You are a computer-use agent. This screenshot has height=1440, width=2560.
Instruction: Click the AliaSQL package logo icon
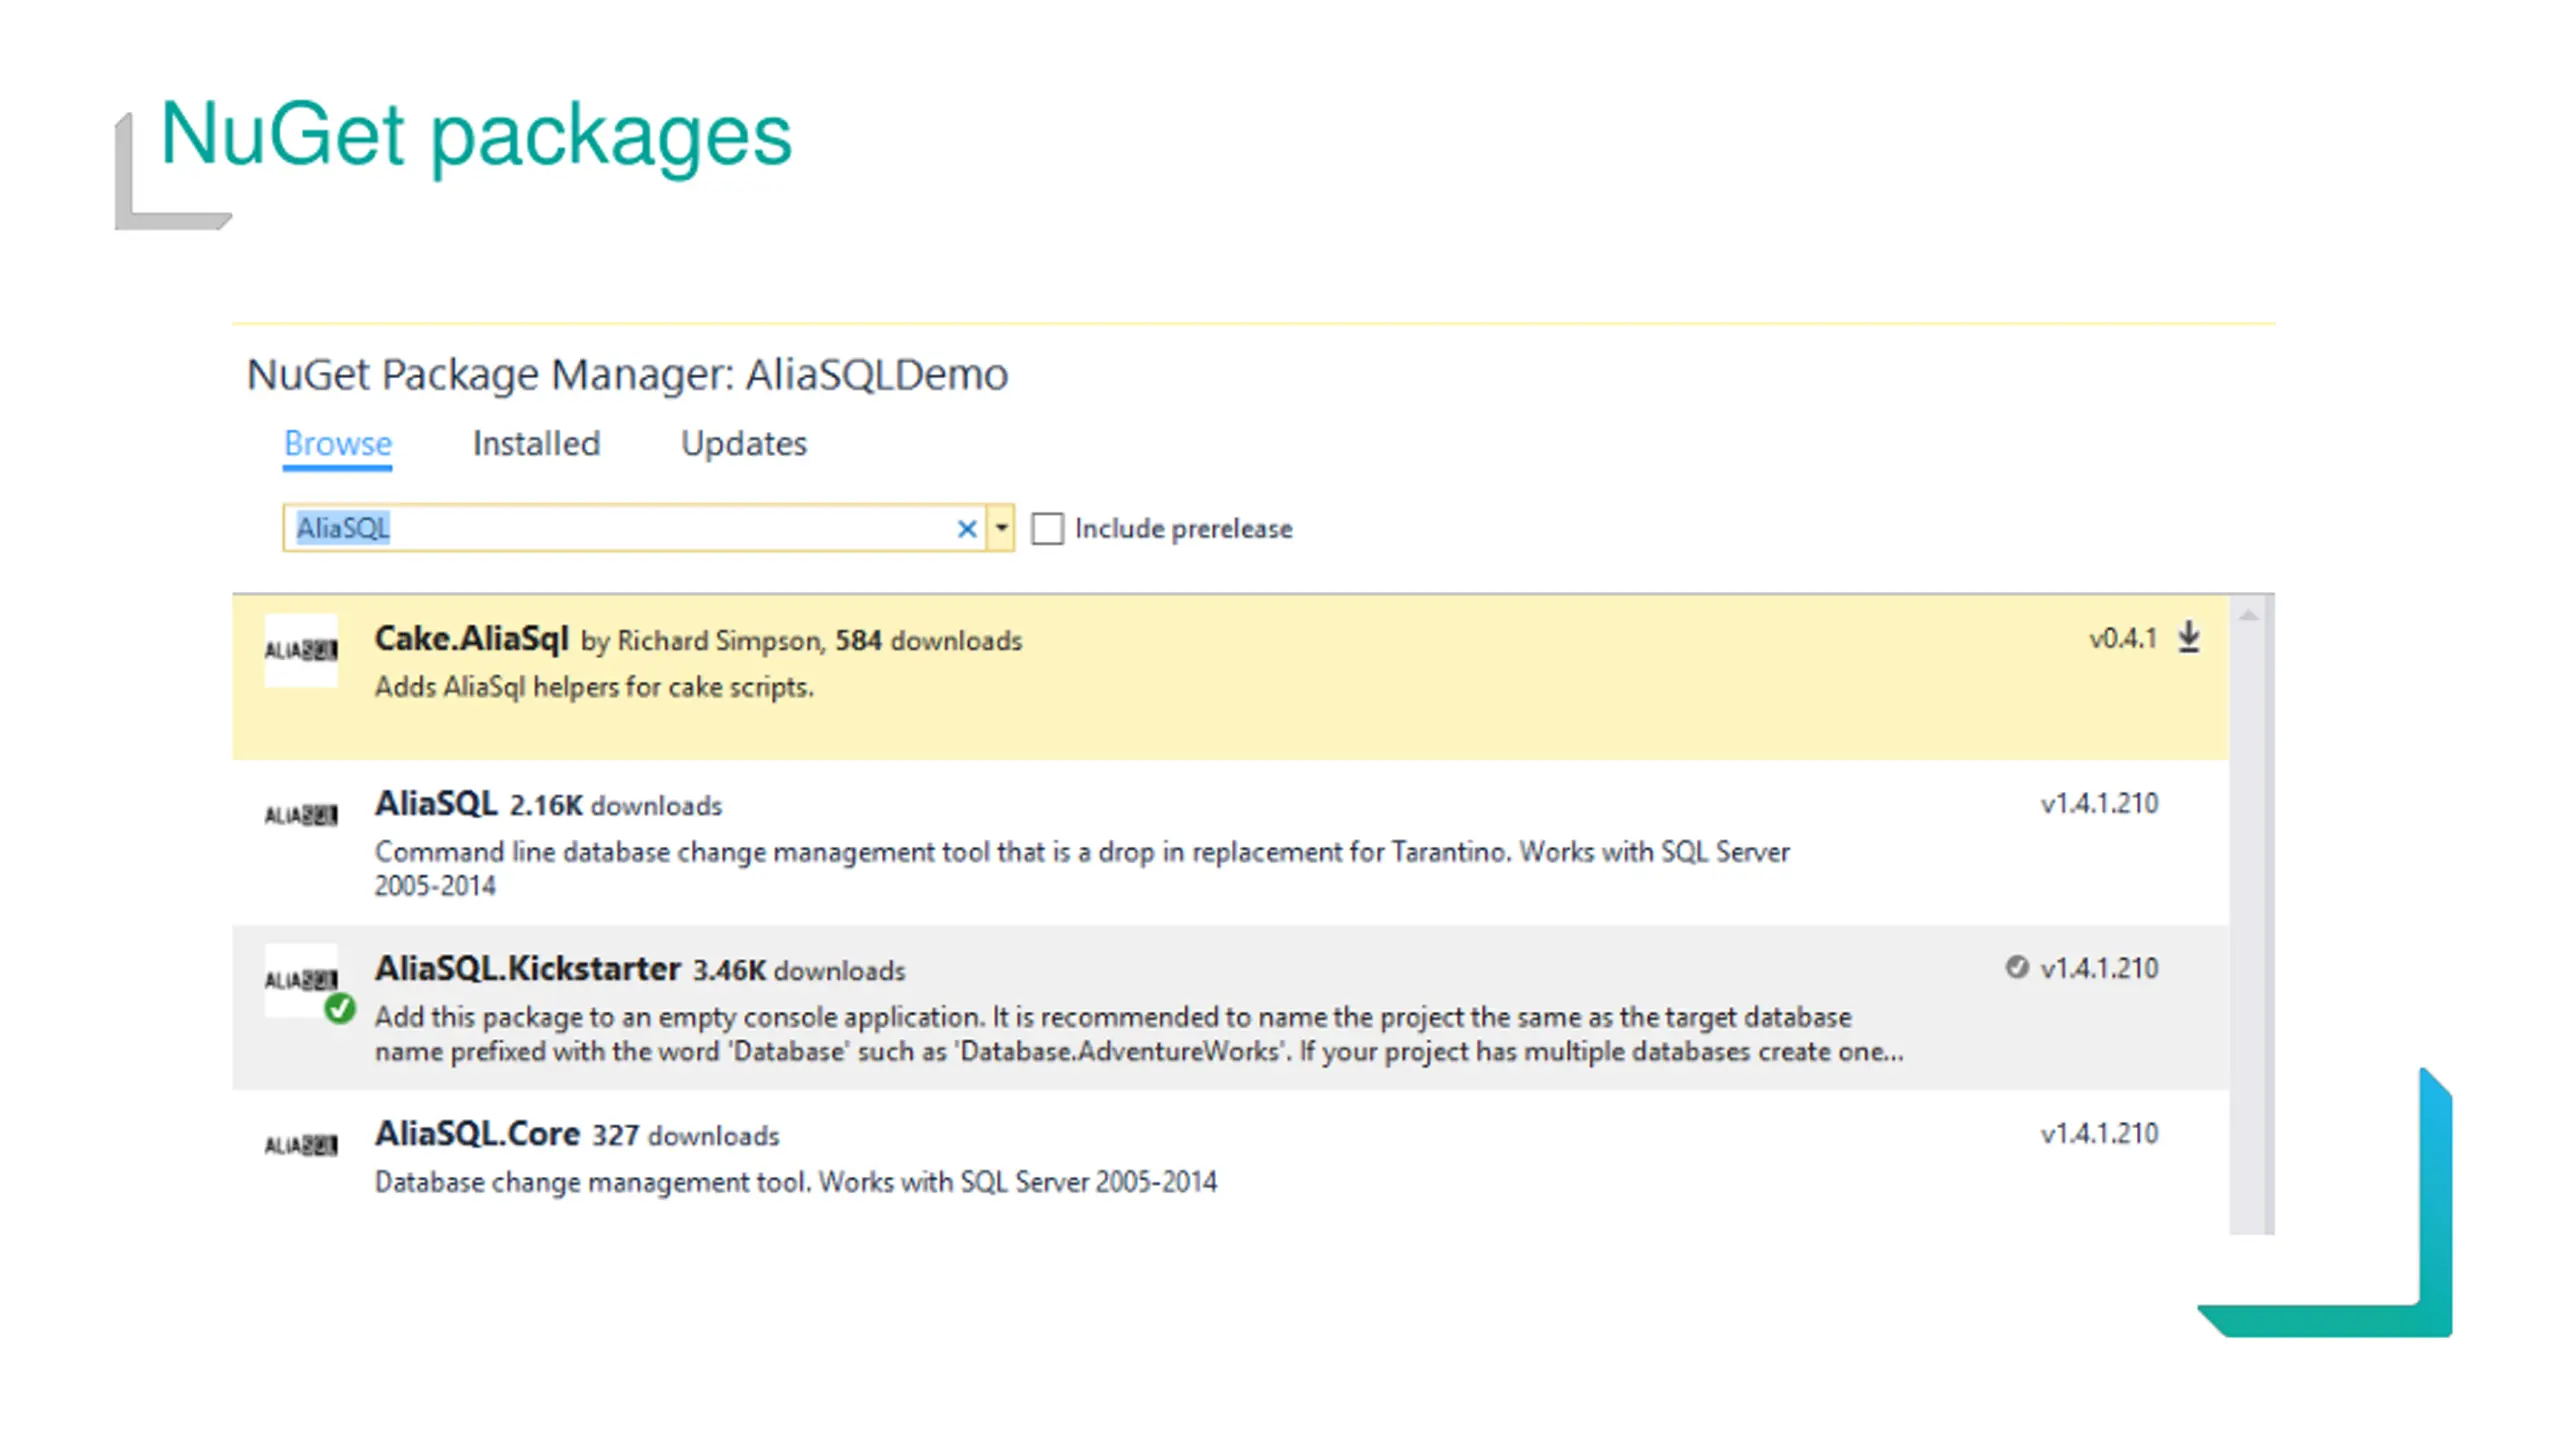300,815
